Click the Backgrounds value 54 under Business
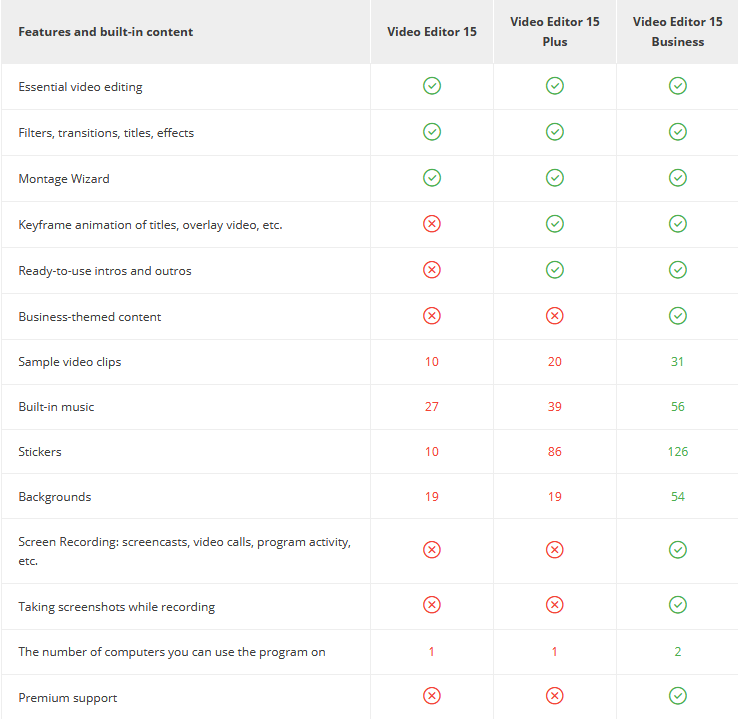Image resolution: width=738 pixels, height=719 pixels. point(677,496)
